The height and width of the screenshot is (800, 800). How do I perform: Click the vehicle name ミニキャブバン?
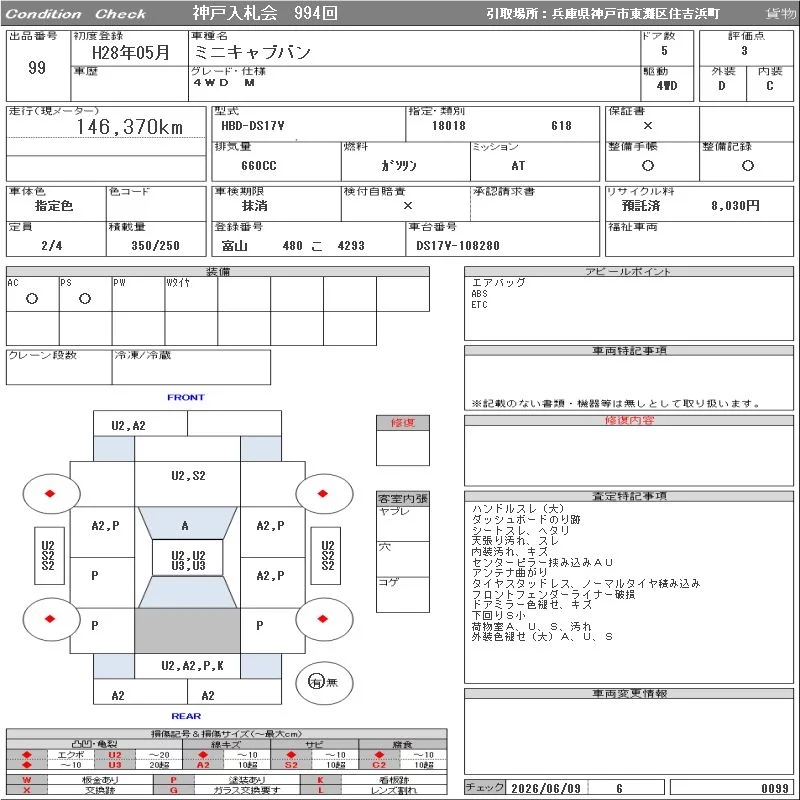coord(252,52)
